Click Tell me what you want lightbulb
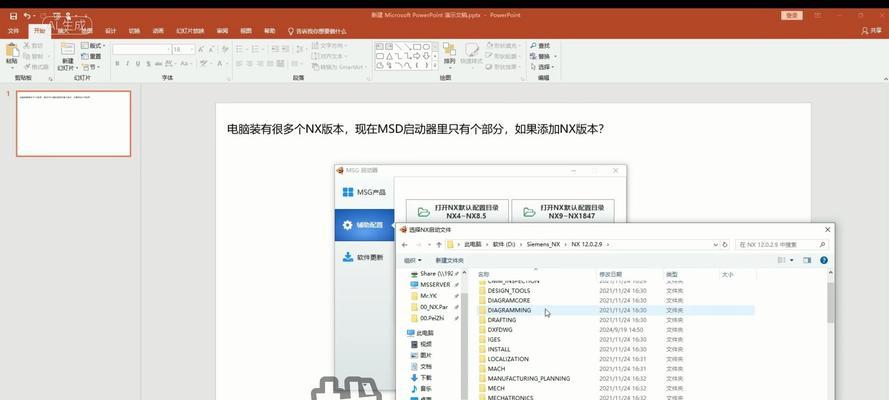Image resolution: width=889 pixels, height=400 pixels. coord(291,31)
